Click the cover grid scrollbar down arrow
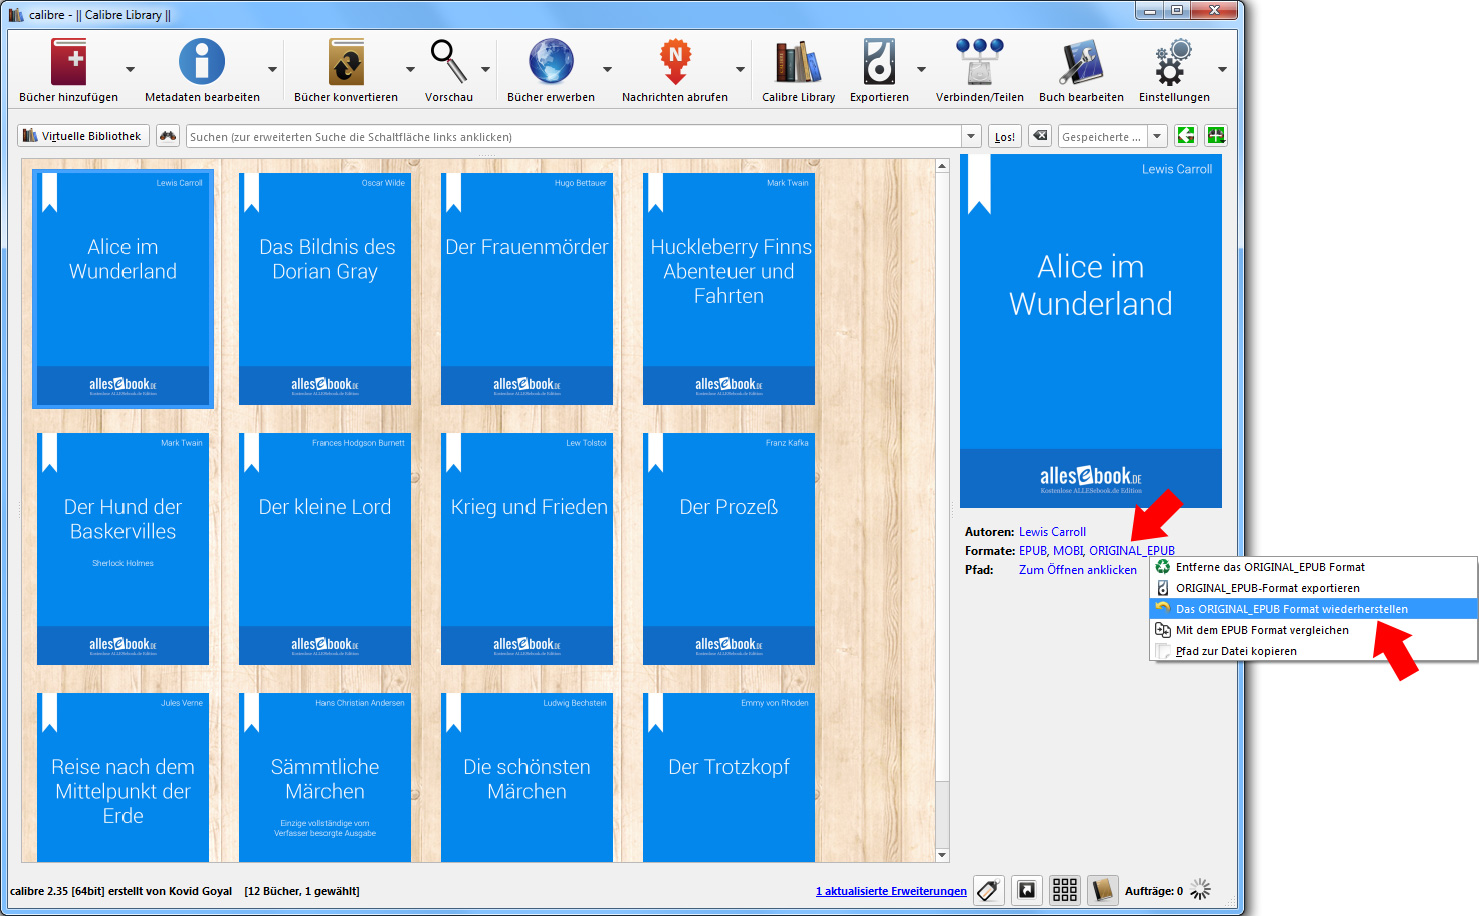This screenshot has height=916, width=1479. [x=942, y=855]
